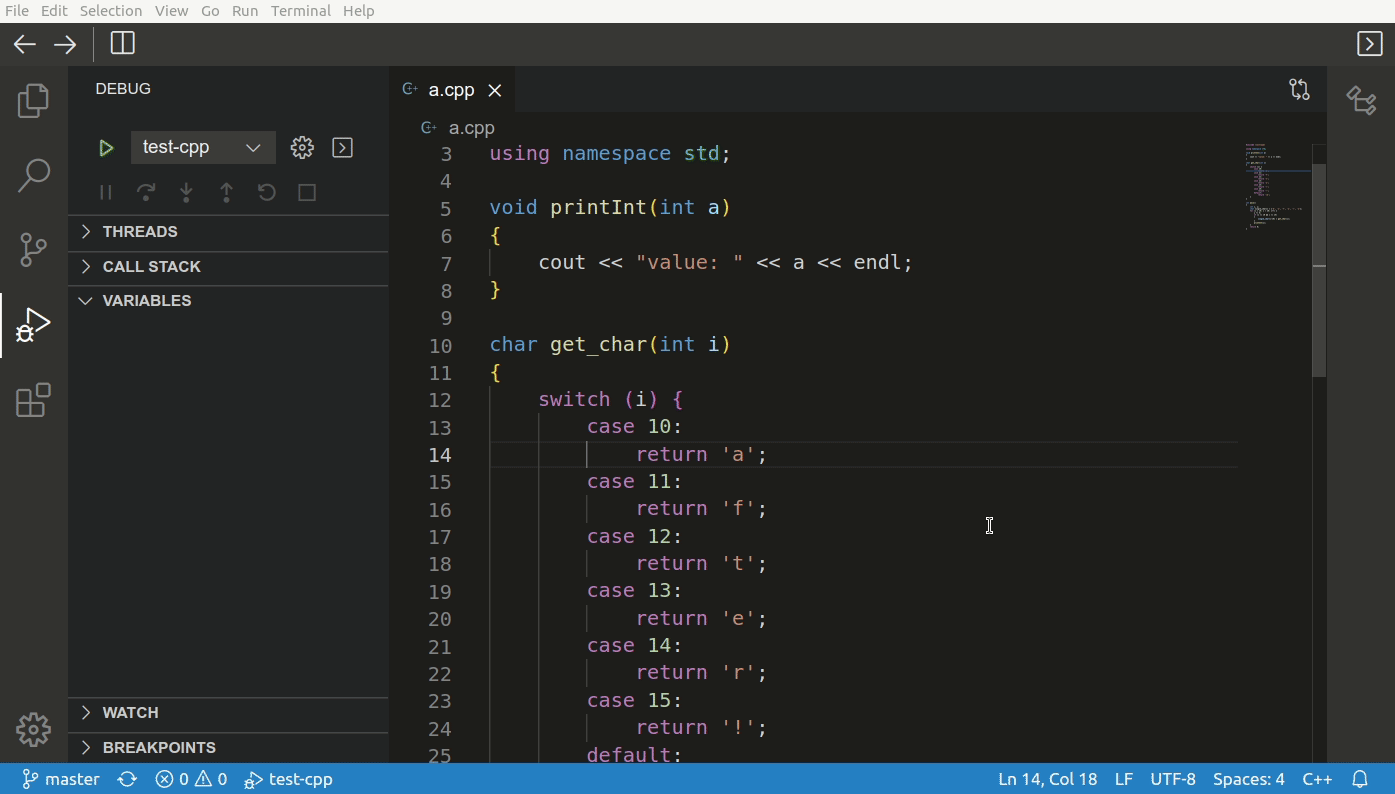Viewport: 1395px width, 794px height.
Task: Collapse the VARIABLES section
Action: point(228,300)
